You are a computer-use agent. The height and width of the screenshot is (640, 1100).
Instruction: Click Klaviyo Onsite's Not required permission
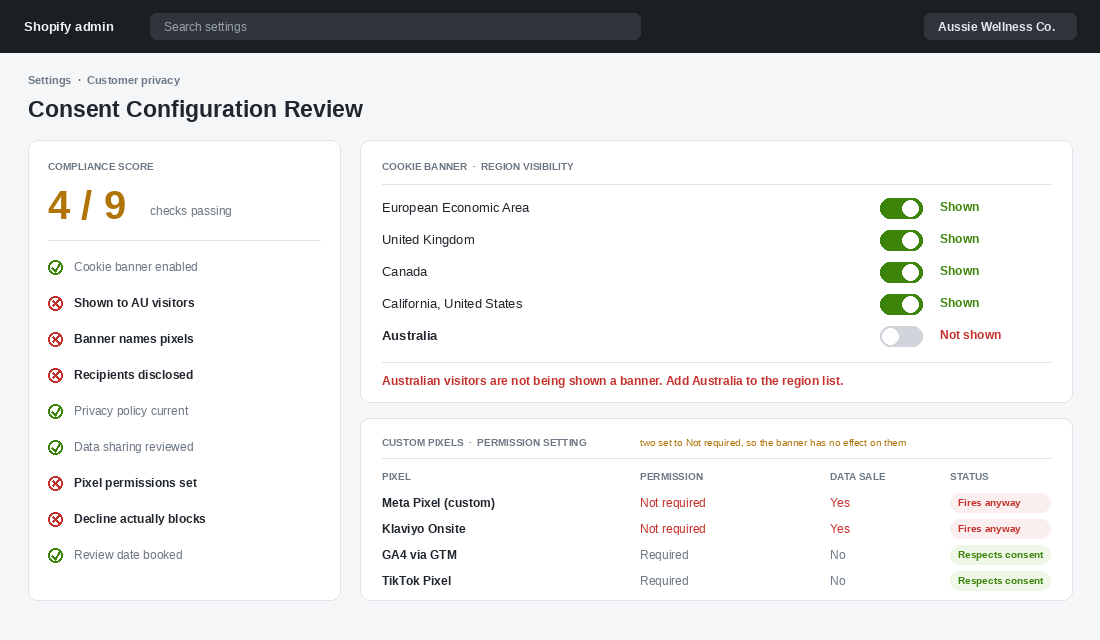click(x=673, y=528)
